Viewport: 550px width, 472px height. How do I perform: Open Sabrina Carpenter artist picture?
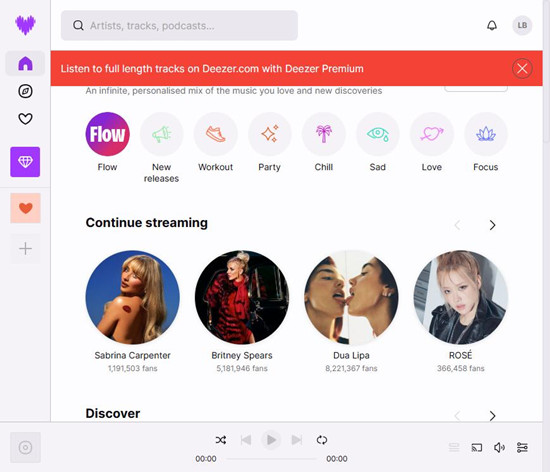(133, 297)
